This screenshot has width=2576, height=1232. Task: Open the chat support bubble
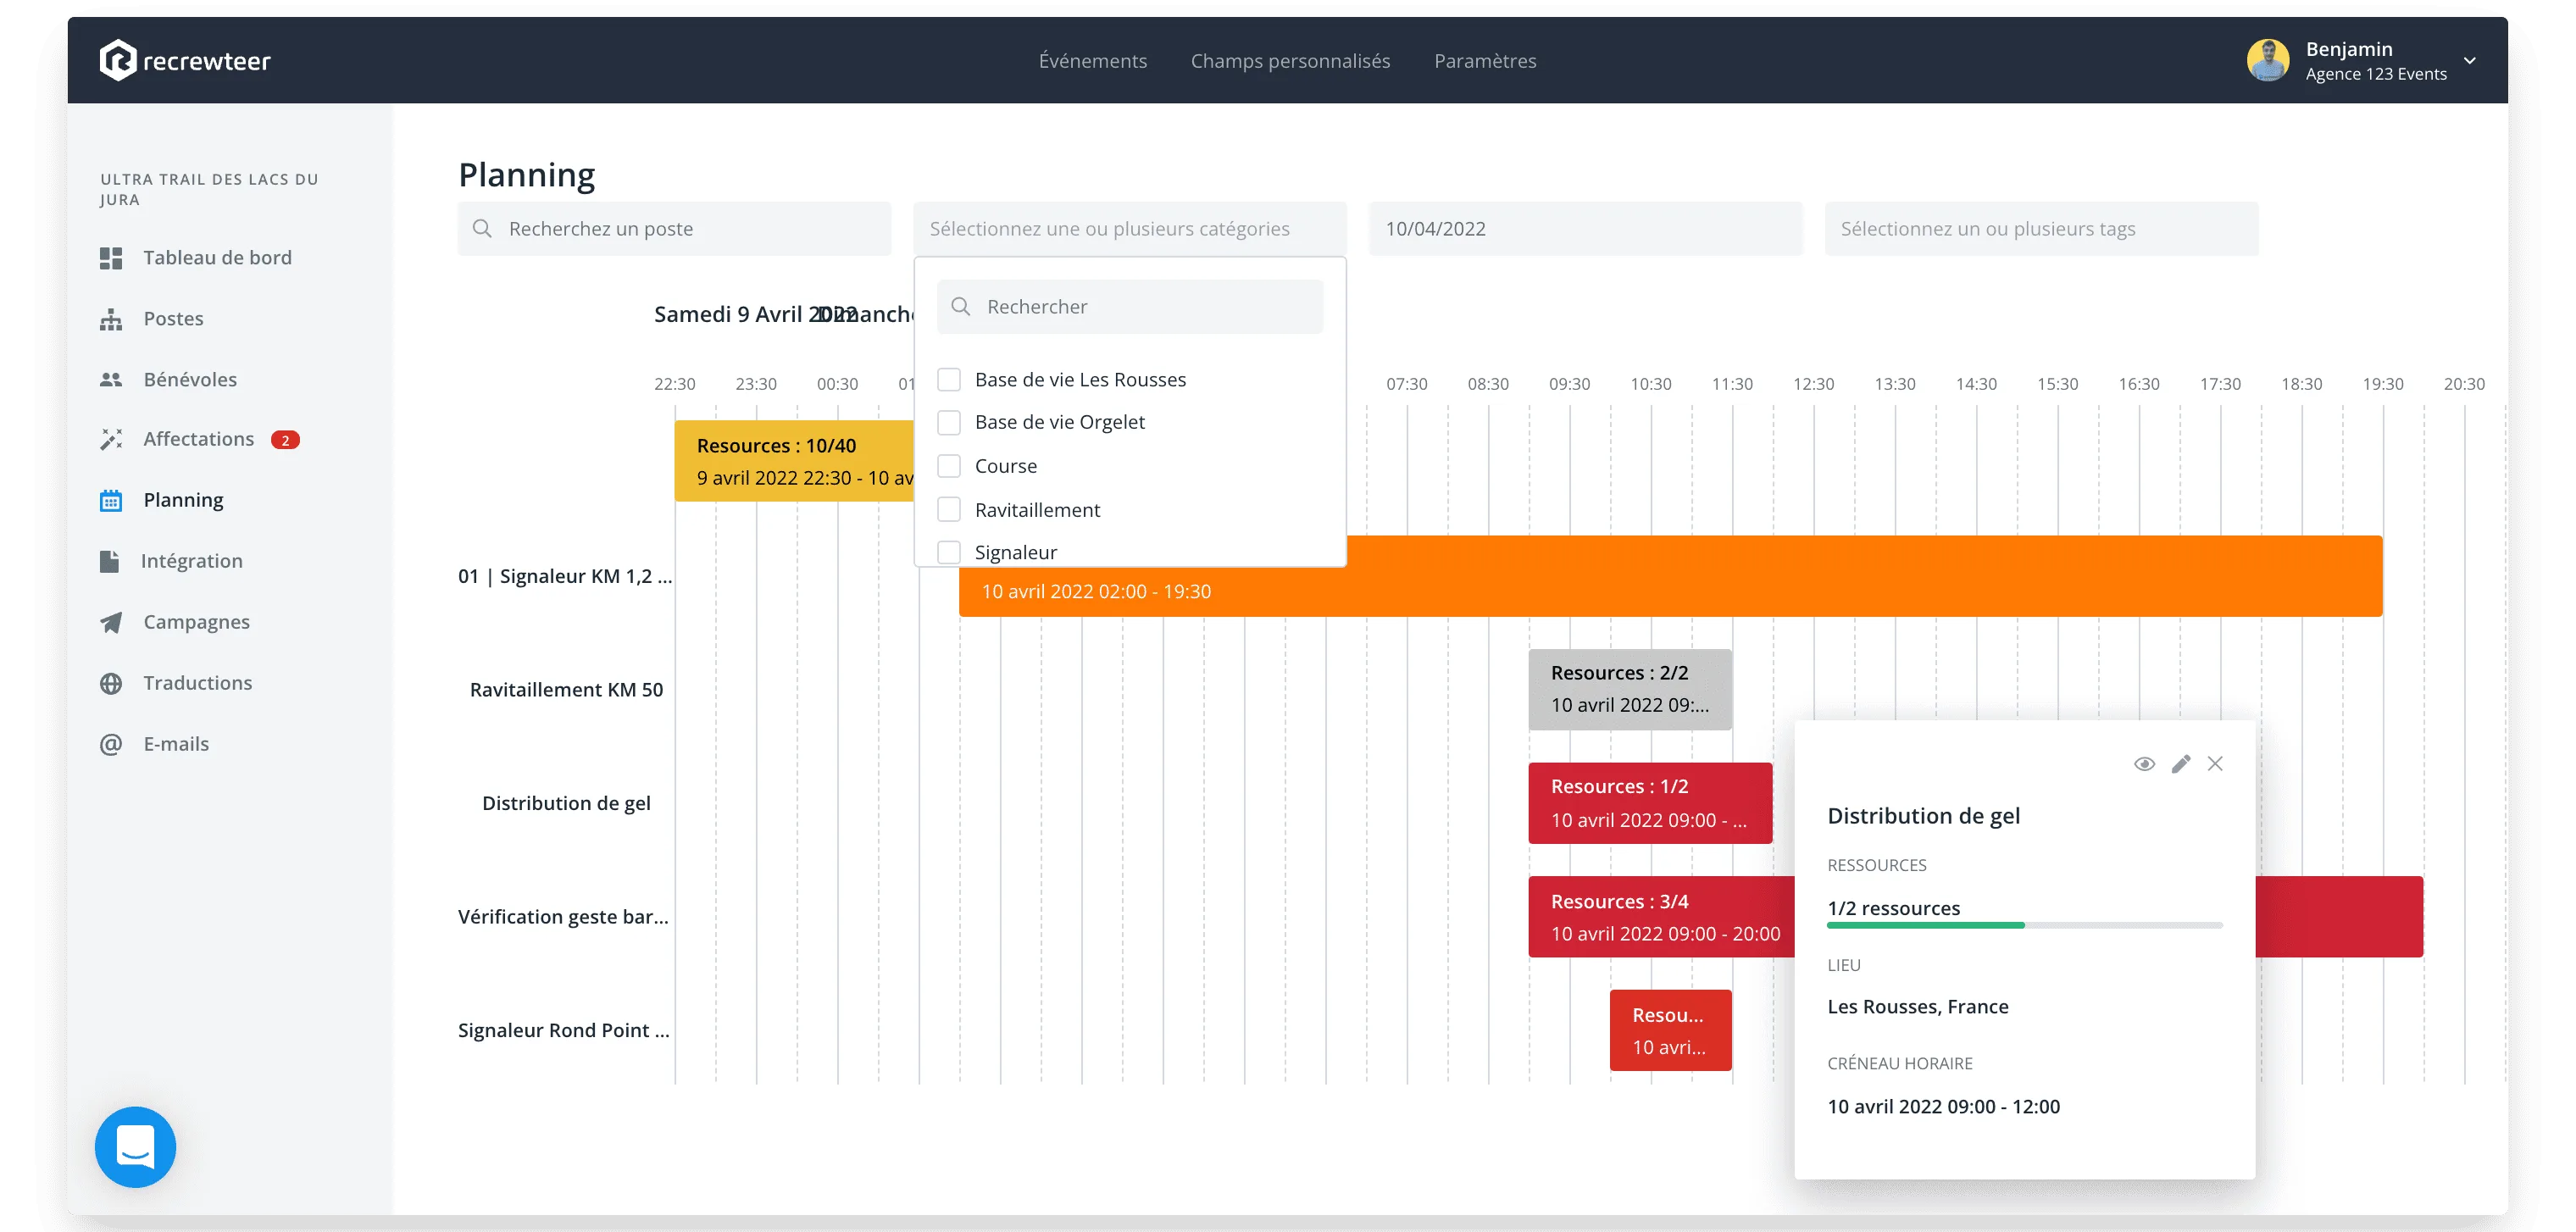135,1147
